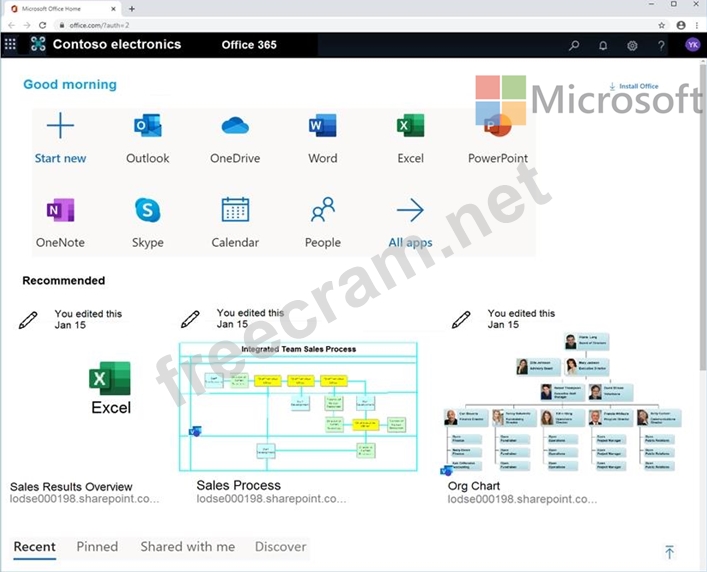This screenshot has height=572, width=707.
Task: Switch to the Discover tab
Action: [280, 547]
